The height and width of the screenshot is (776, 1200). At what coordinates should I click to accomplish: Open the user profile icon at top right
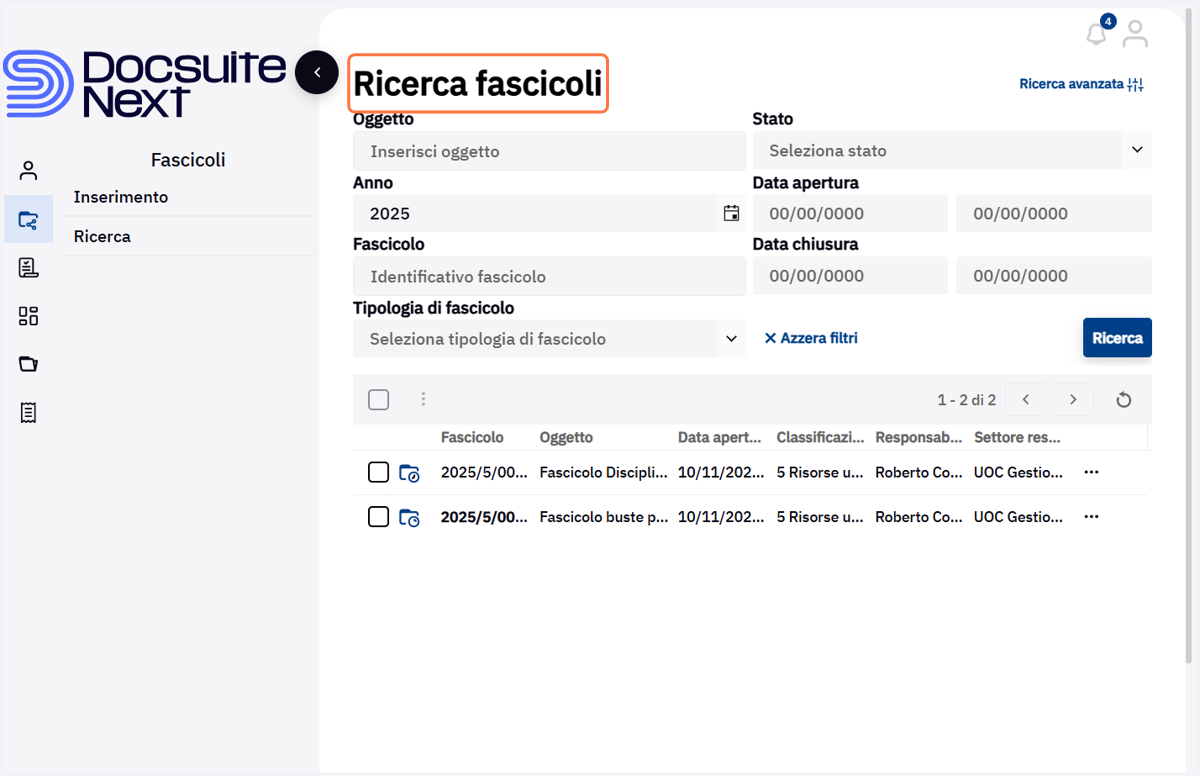(1135, 34)
